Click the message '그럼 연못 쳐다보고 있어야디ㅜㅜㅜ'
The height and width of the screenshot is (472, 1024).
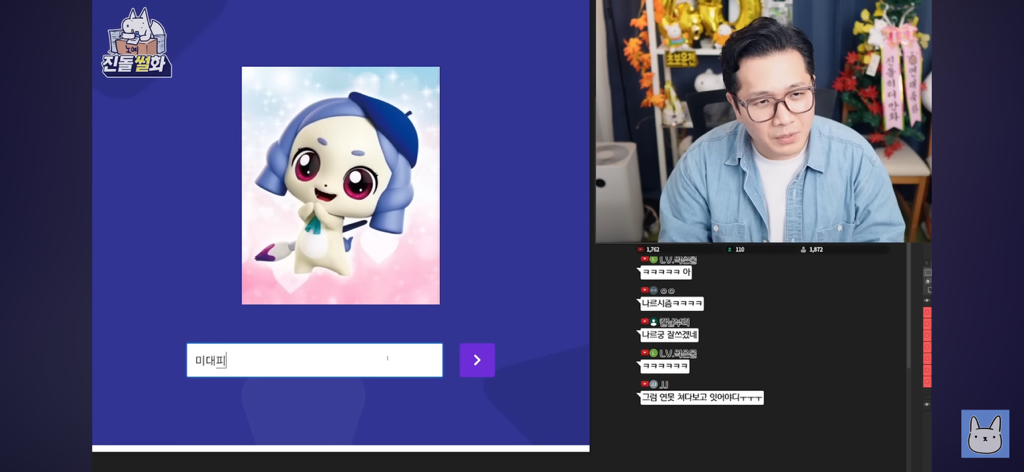[701, 398]
